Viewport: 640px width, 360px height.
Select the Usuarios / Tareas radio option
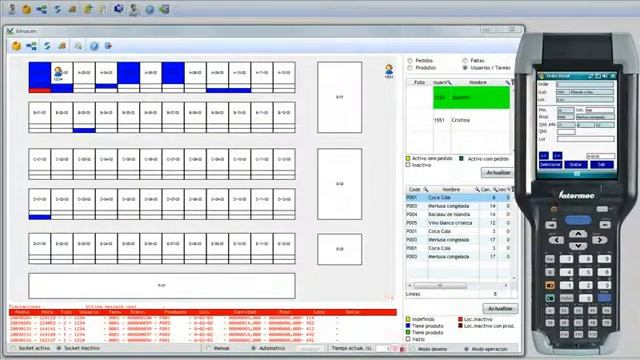(x=465, y=68)
